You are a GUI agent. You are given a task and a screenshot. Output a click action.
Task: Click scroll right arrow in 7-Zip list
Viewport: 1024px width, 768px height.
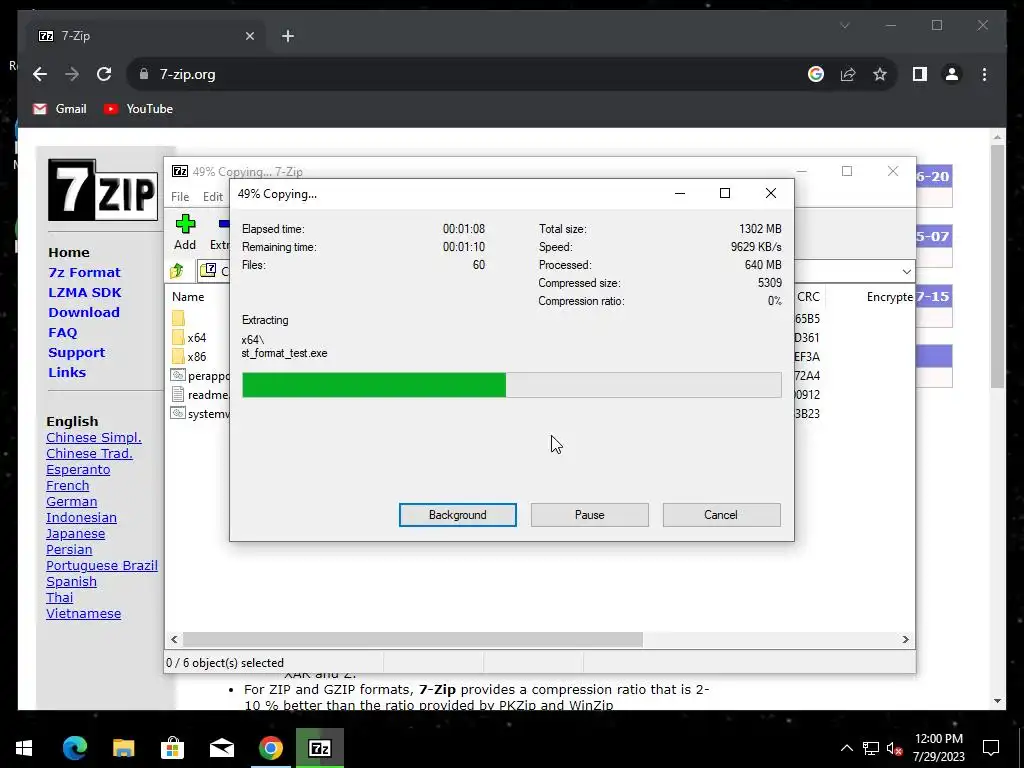[905, 639]
